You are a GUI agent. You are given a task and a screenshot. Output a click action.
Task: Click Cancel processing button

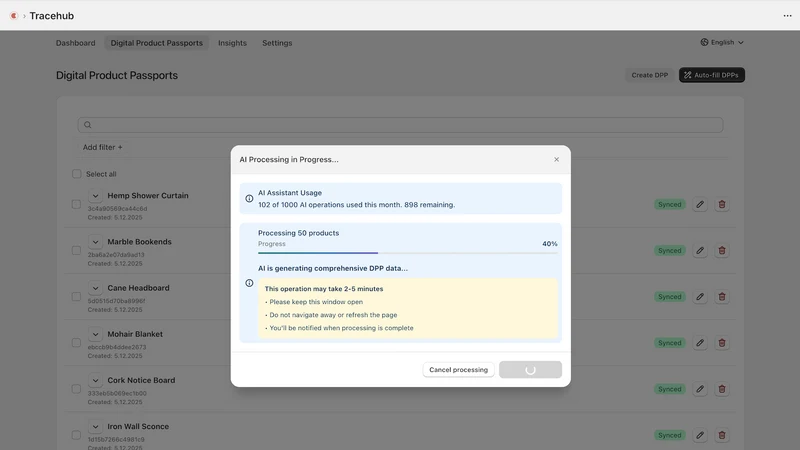(x=458, y=370)
